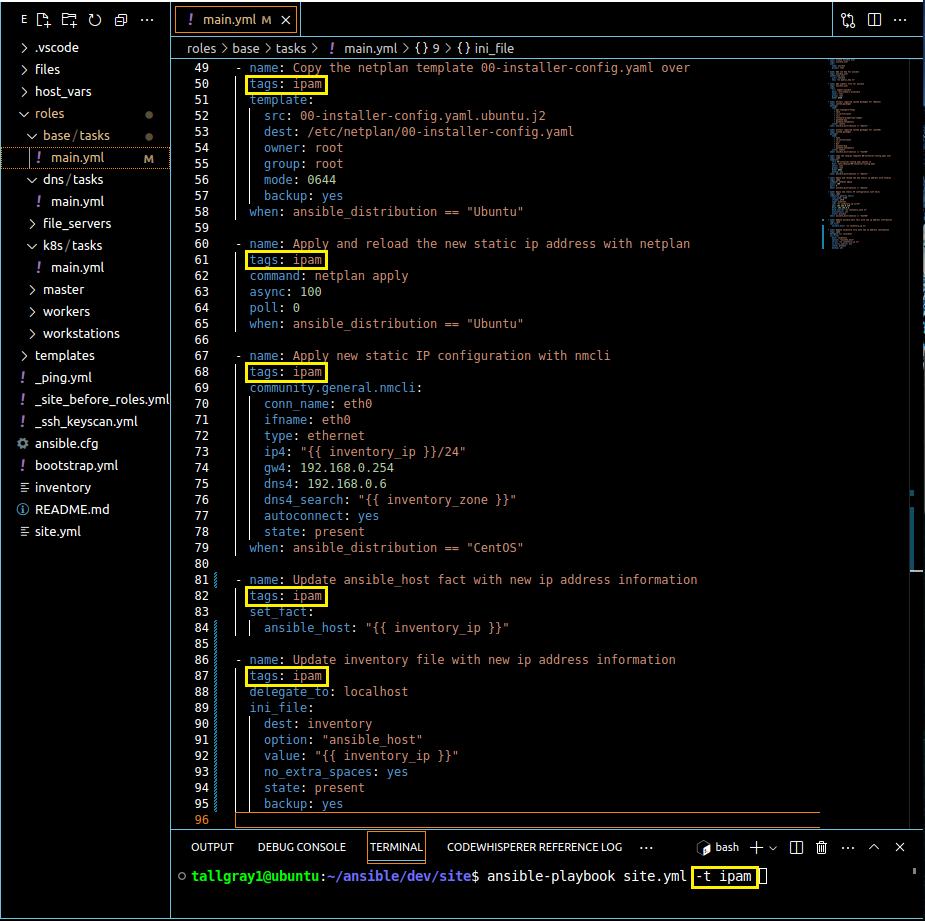Split the editor to the right
The width and height of the screenshot is (925, 921).
click(875, 20)
